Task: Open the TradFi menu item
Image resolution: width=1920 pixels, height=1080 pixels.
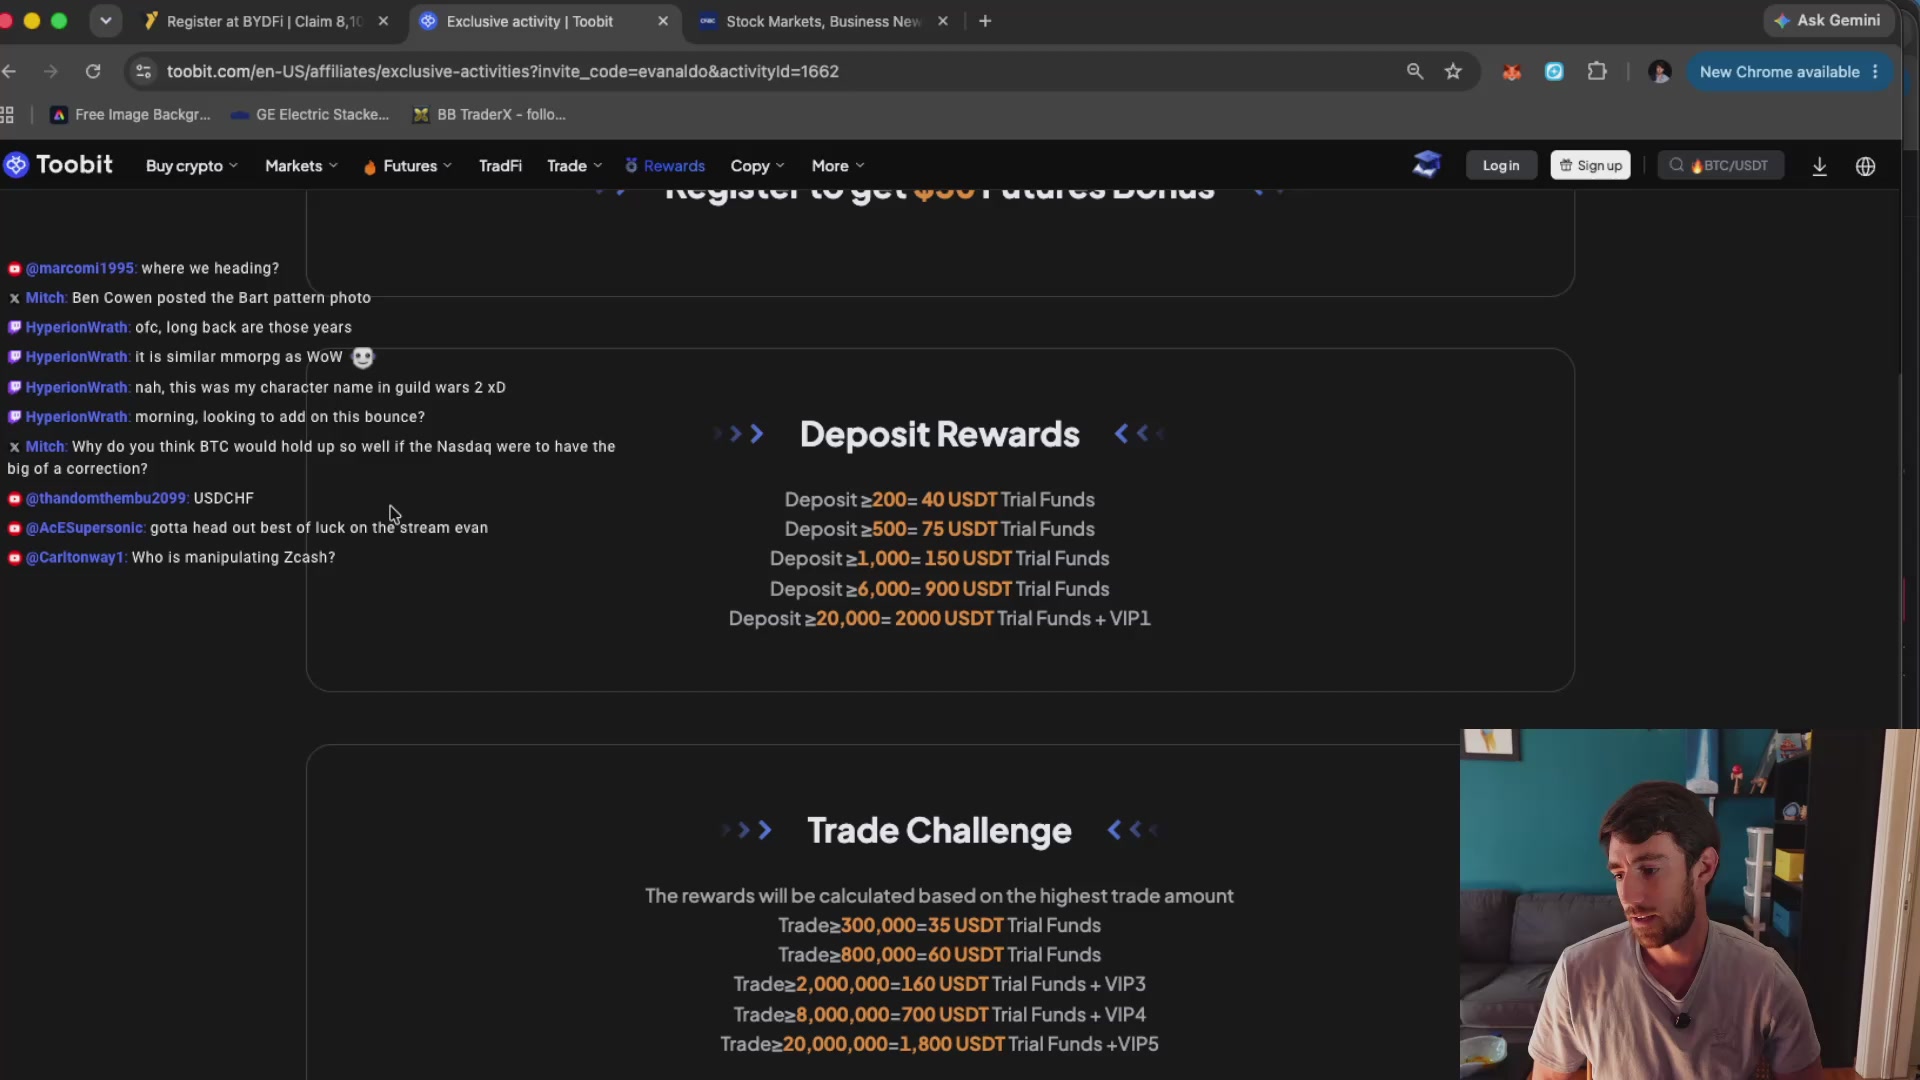Action: click(500, 166)
